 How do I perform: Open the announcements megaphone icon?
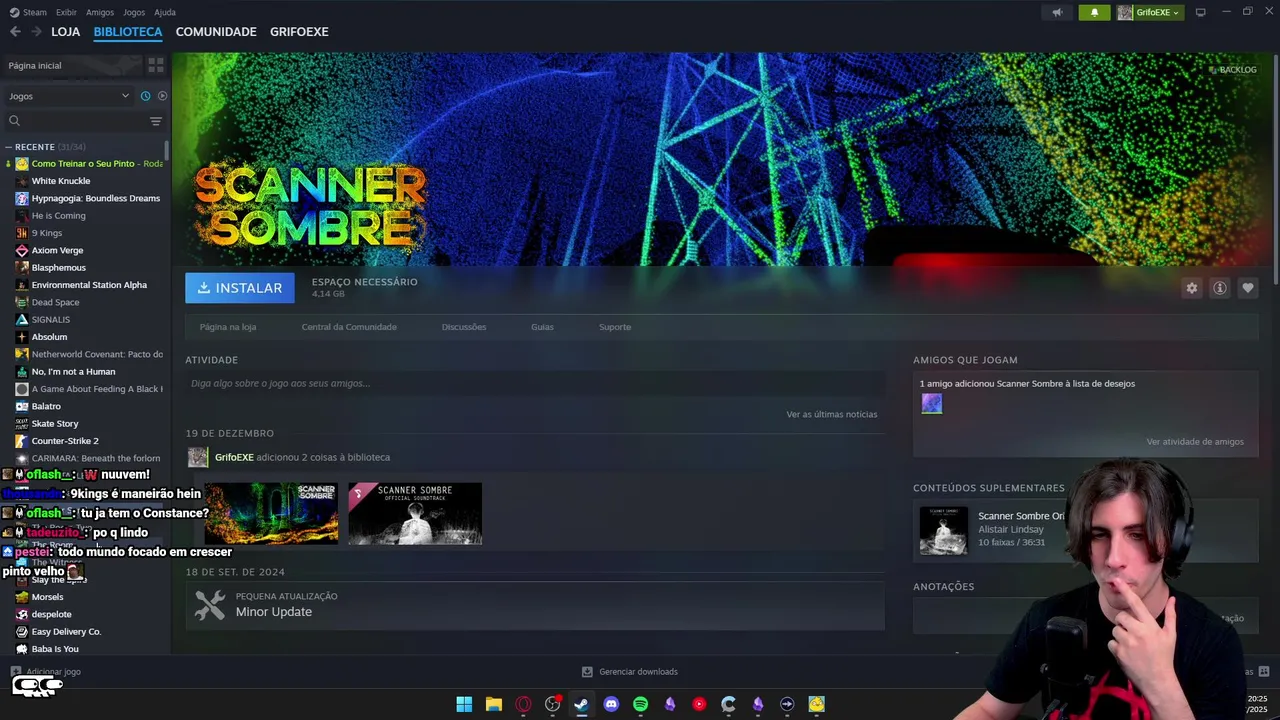(x=1057, y=12)
